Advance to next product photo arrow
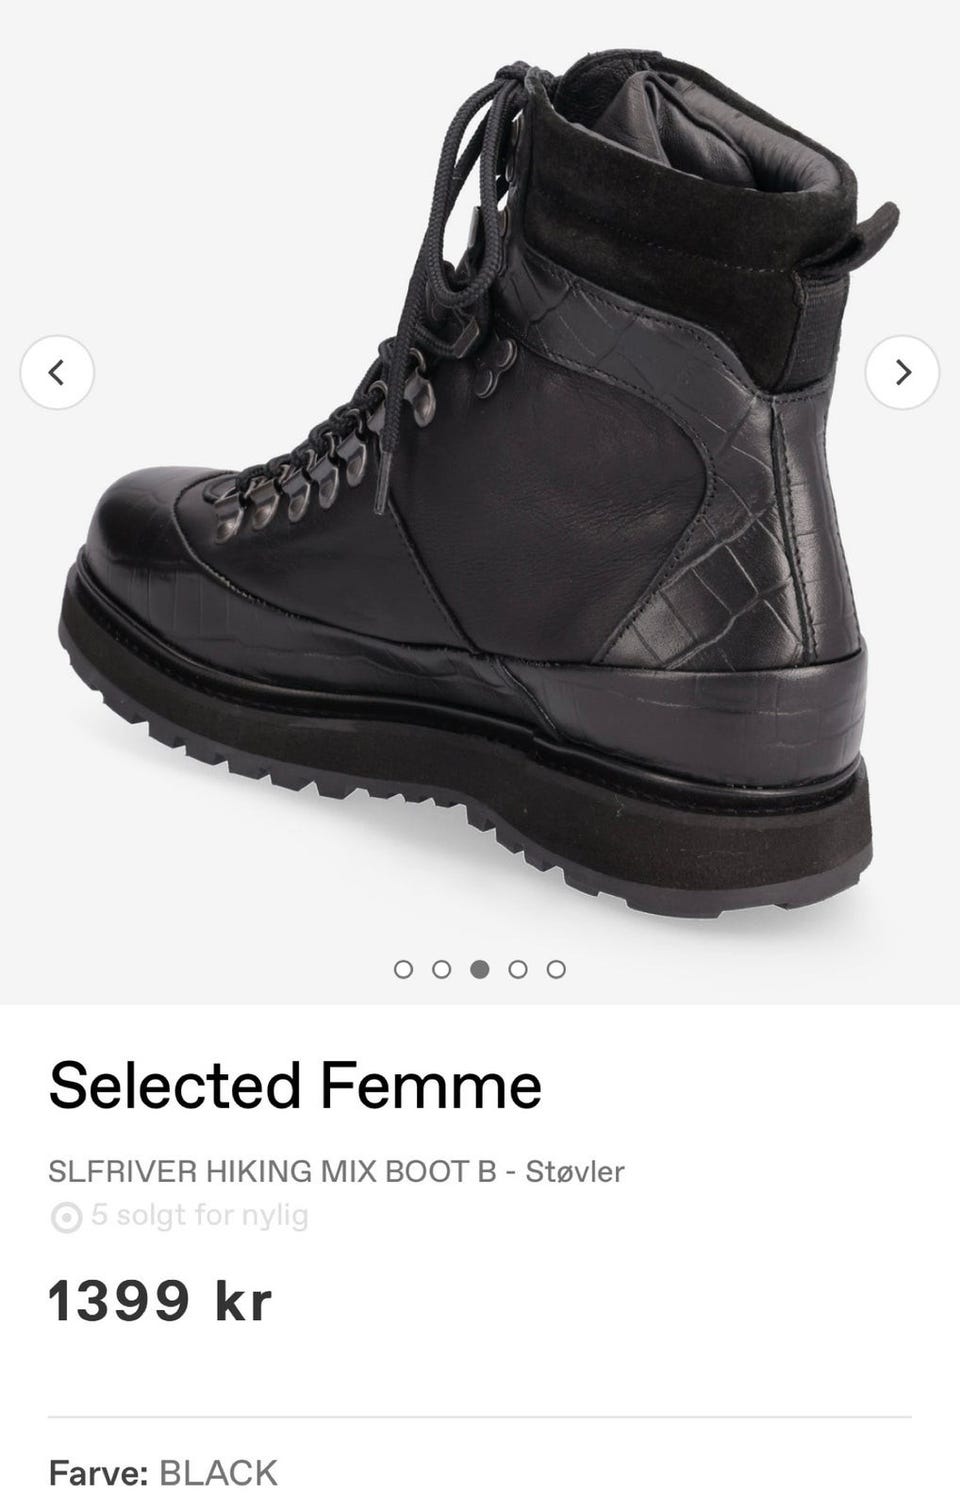The image size is (960, 1509). (902, 372)
